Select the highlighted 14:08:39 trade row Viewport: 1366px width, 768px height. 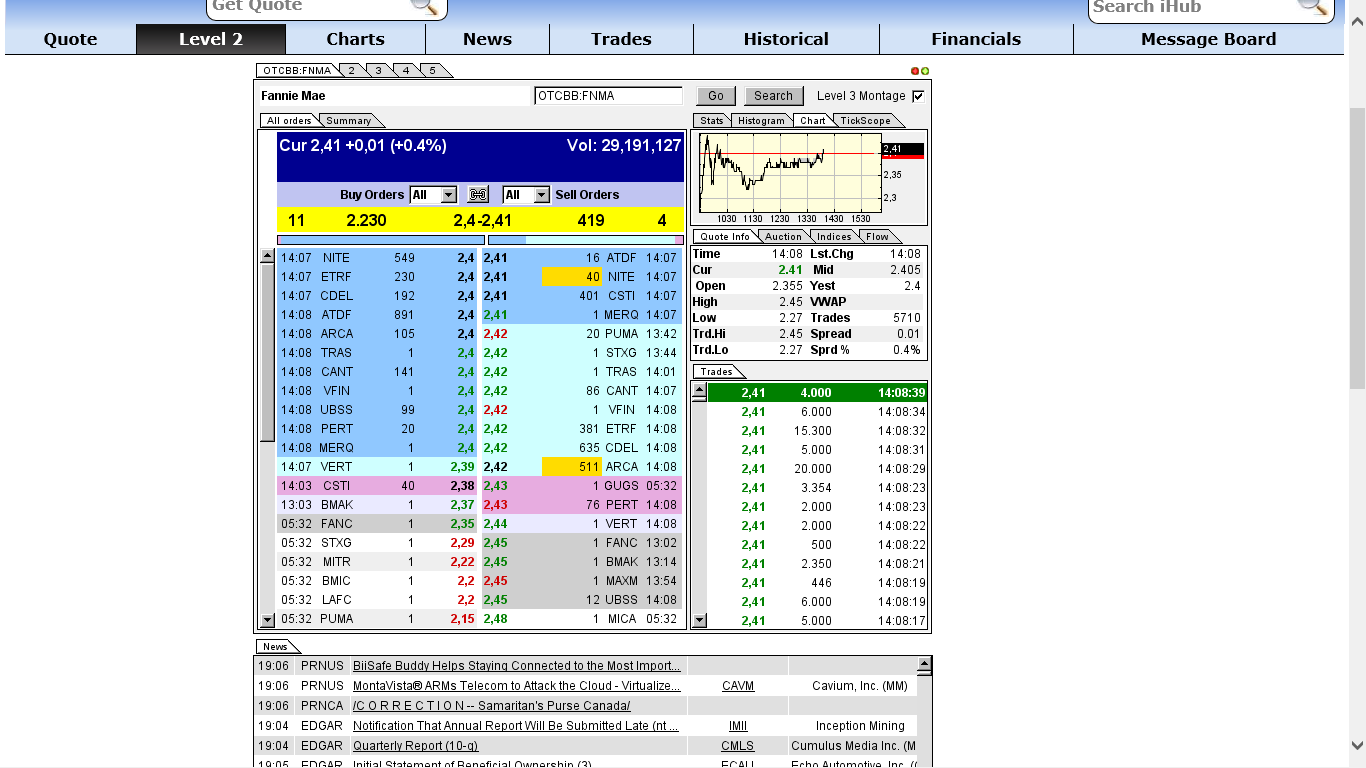pyautogui.click(x=817, y=393)
